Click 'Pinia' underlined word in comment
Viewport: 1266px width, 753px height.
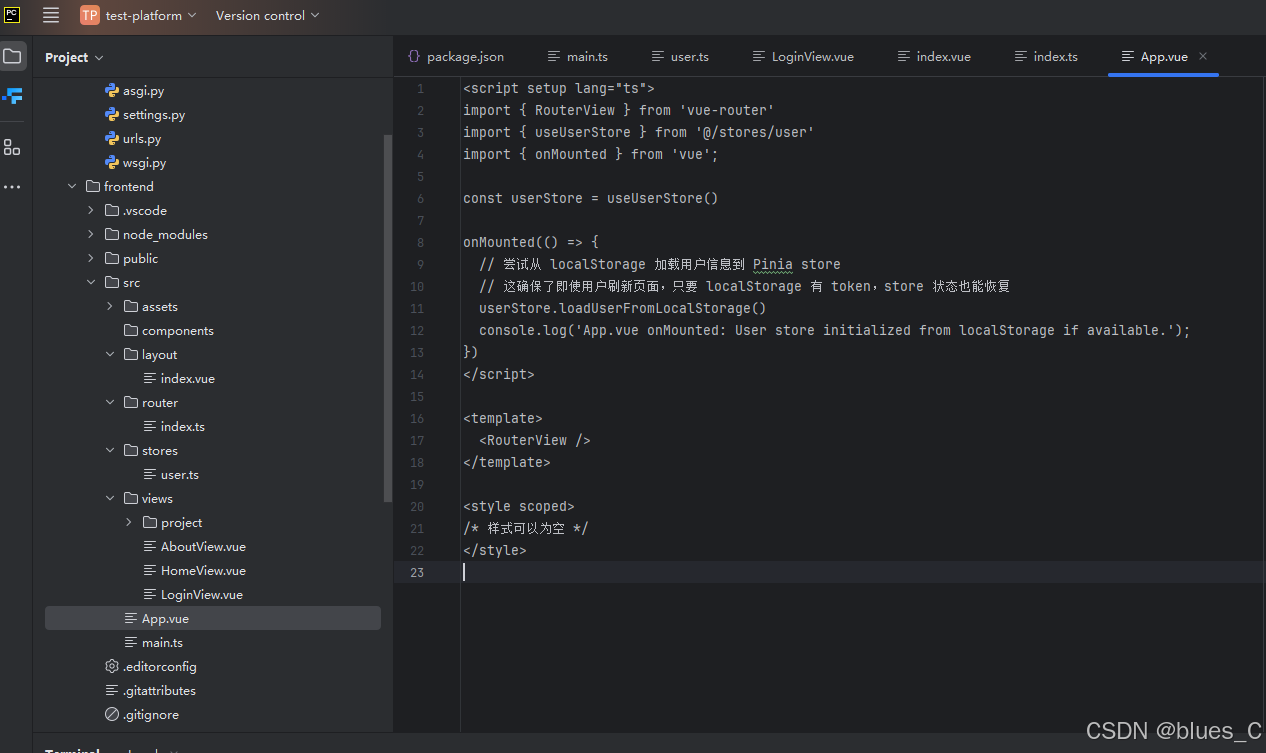(773, 264)
